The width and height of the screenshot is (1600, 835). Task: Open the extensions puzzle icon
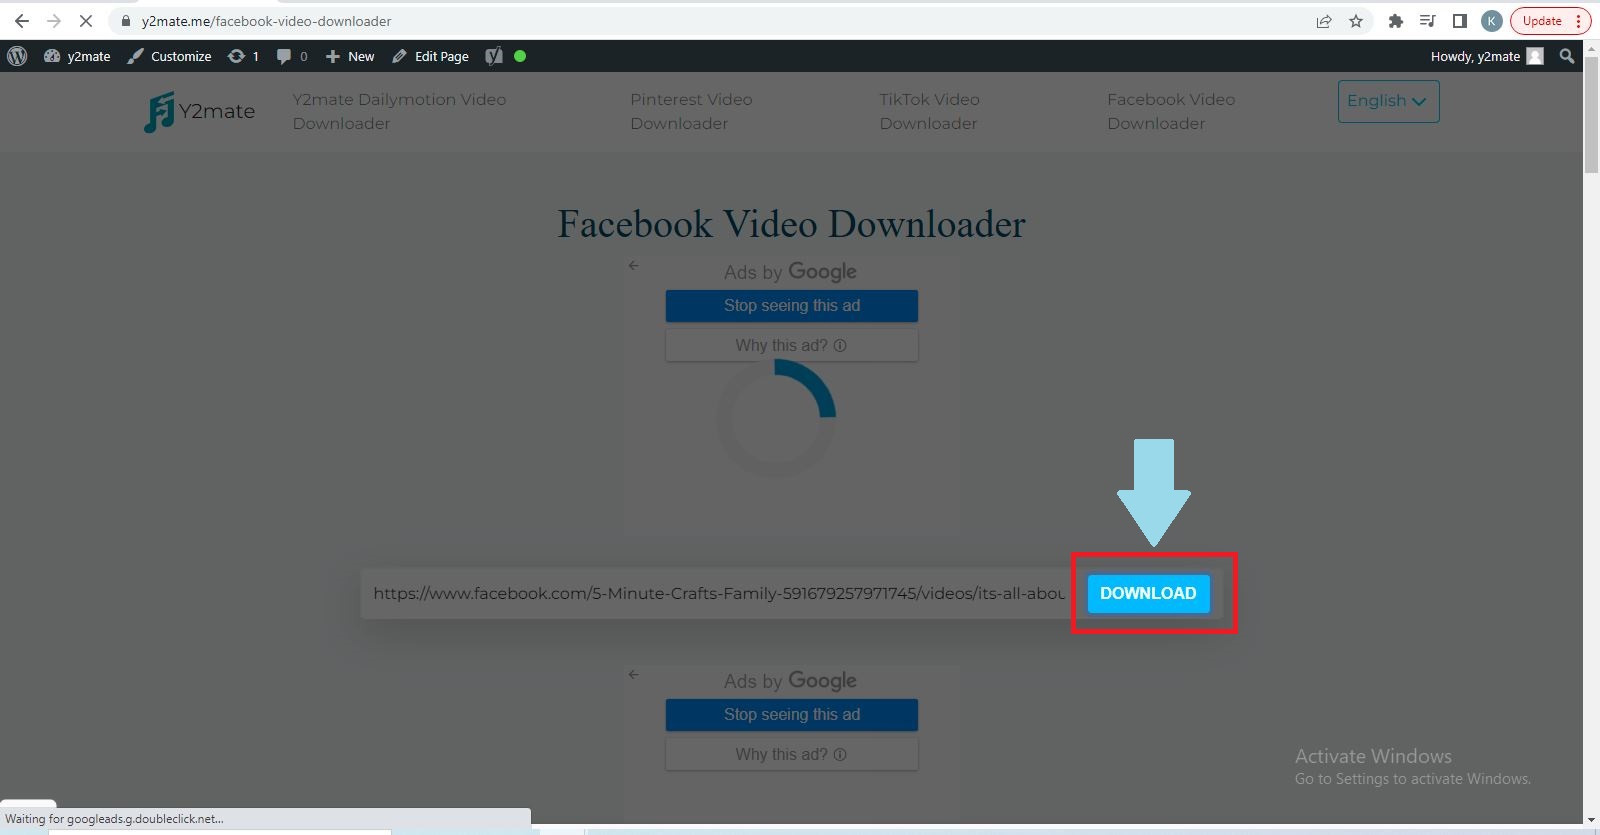pos(1396,21)
